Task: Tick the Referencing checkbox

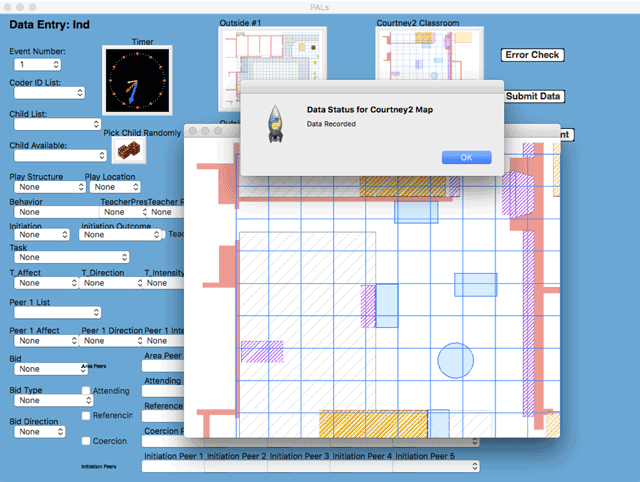Action: (86, 415)
